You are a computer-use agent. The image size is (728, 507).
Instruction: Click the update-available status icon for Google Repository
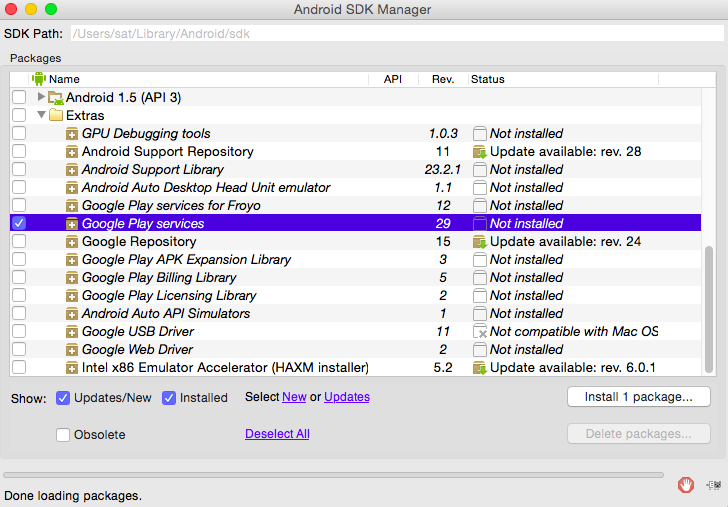tap(479, 242)
